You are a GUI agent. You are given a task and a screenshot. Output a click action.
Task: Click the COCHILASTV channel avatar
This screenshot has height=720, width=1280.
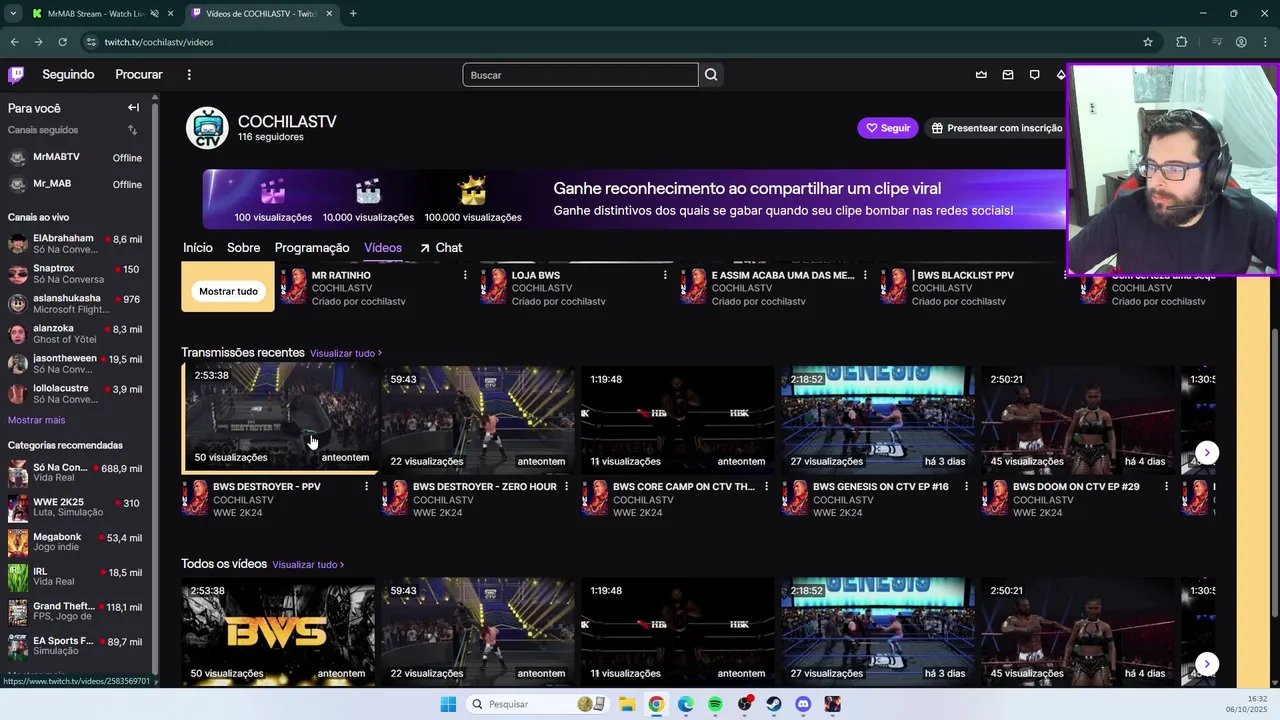[208, 128]
